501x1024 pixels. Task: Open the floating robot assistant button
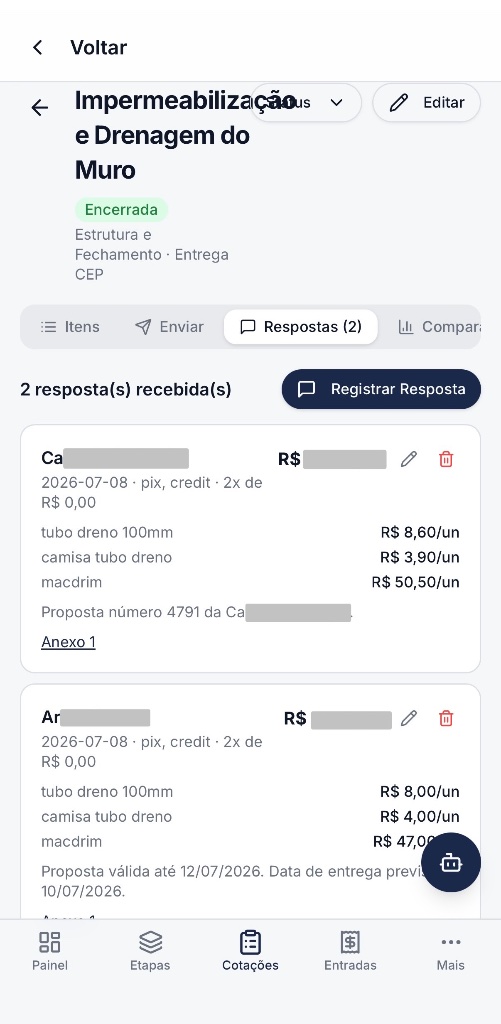click(x=451, y=862)
